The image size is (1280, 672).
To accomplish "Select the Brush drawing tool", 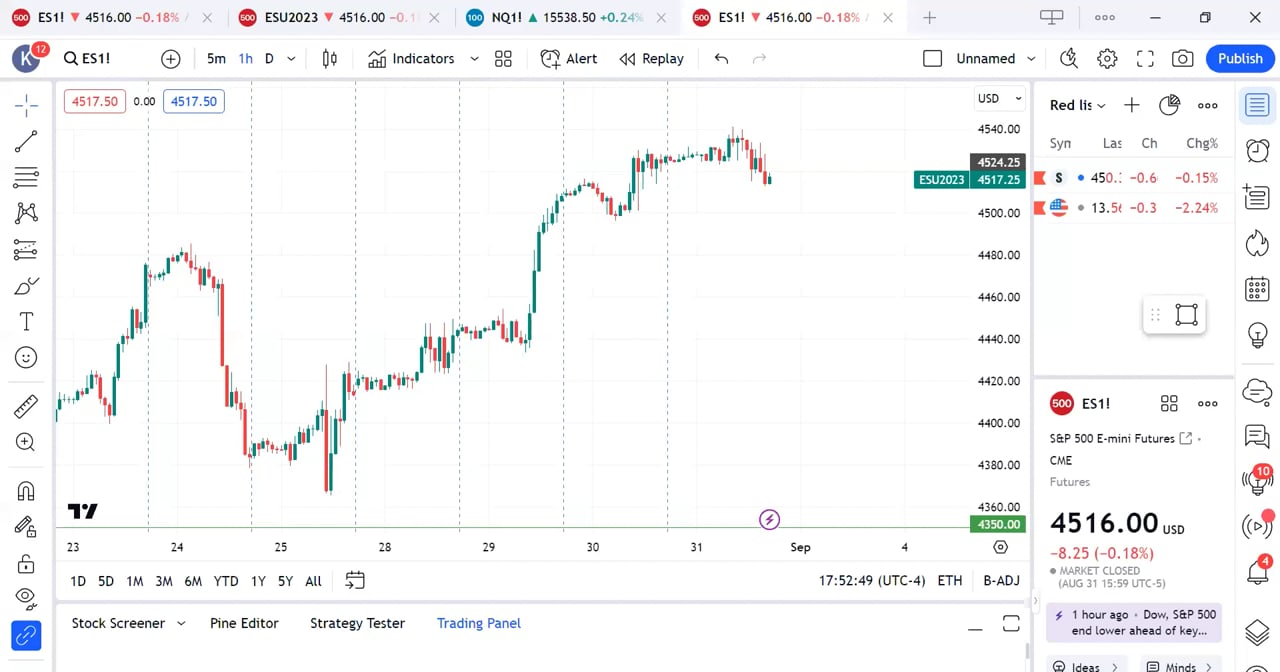I will [25, 285].
